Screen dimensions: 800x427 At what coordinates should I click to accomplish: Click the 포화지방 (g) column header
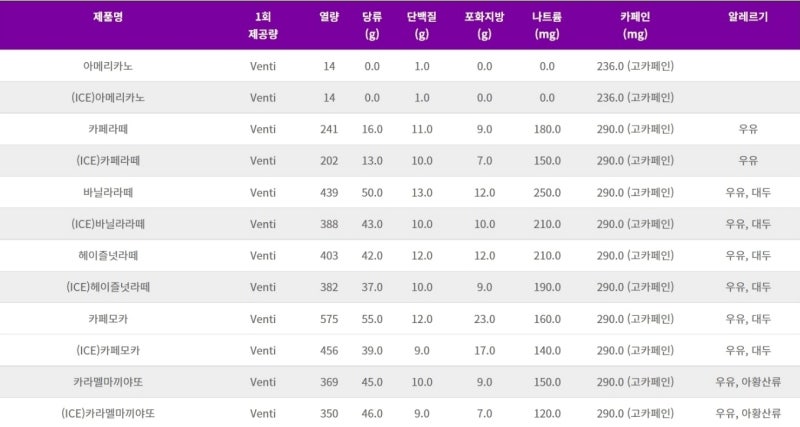point(484,25)
